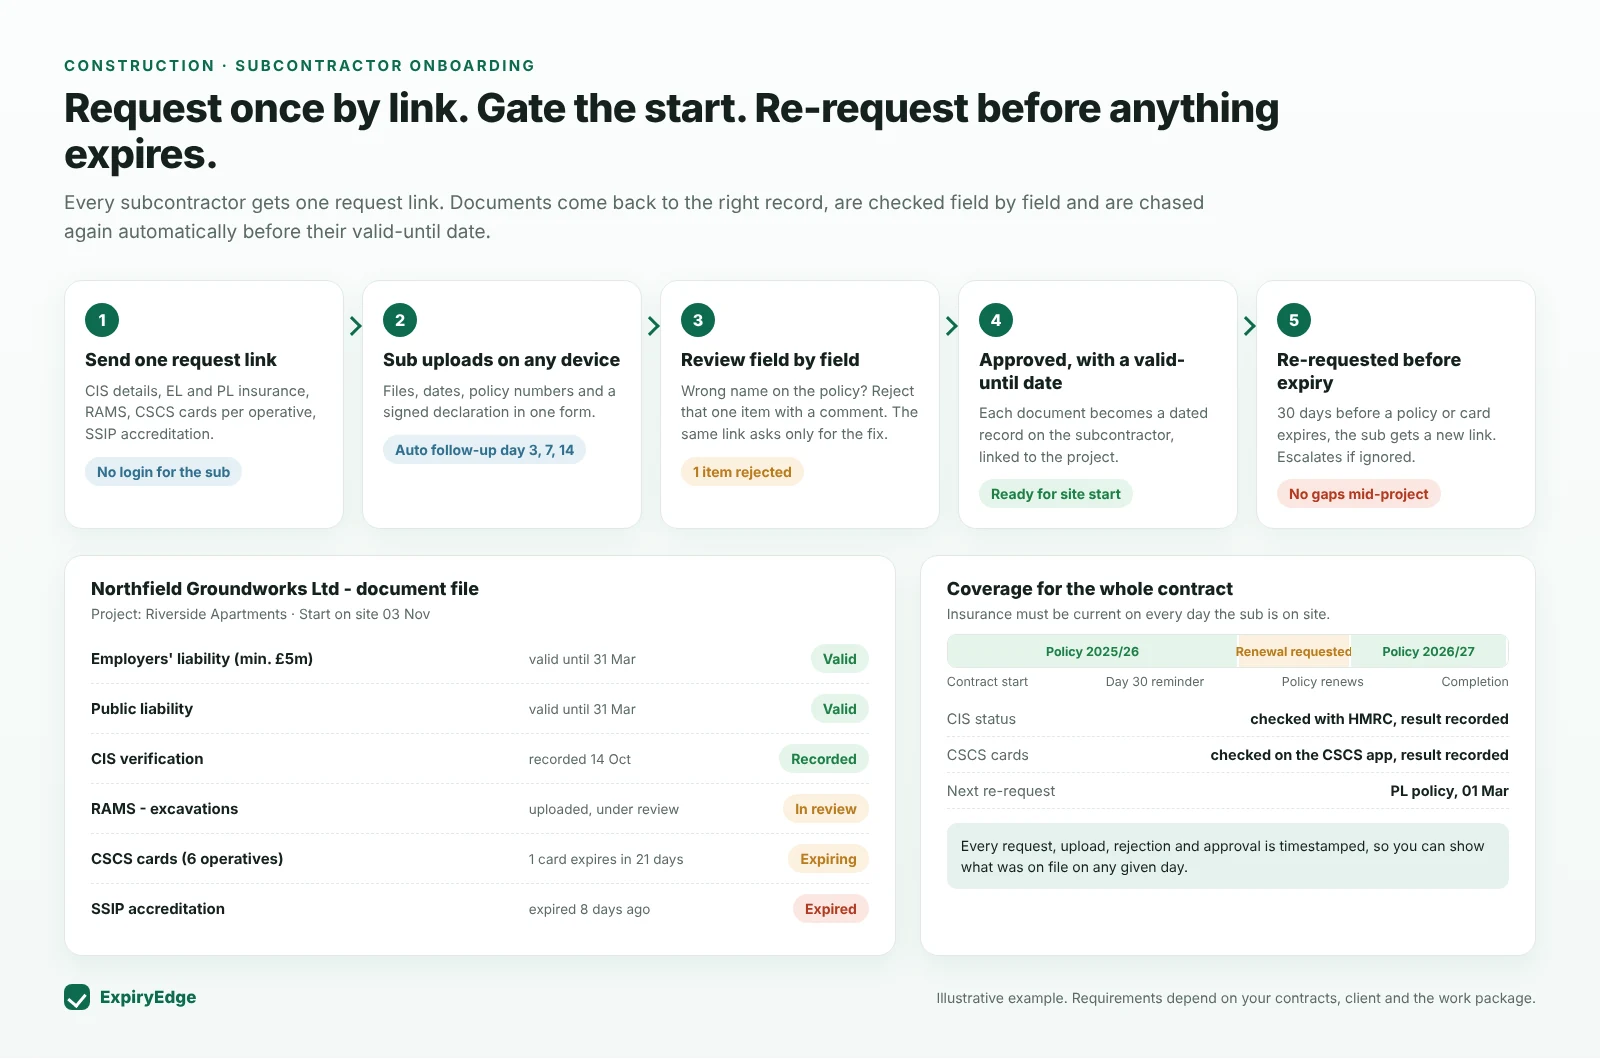Select the 'Public liability' row label

pyautogui.click(x=142, y=709)
